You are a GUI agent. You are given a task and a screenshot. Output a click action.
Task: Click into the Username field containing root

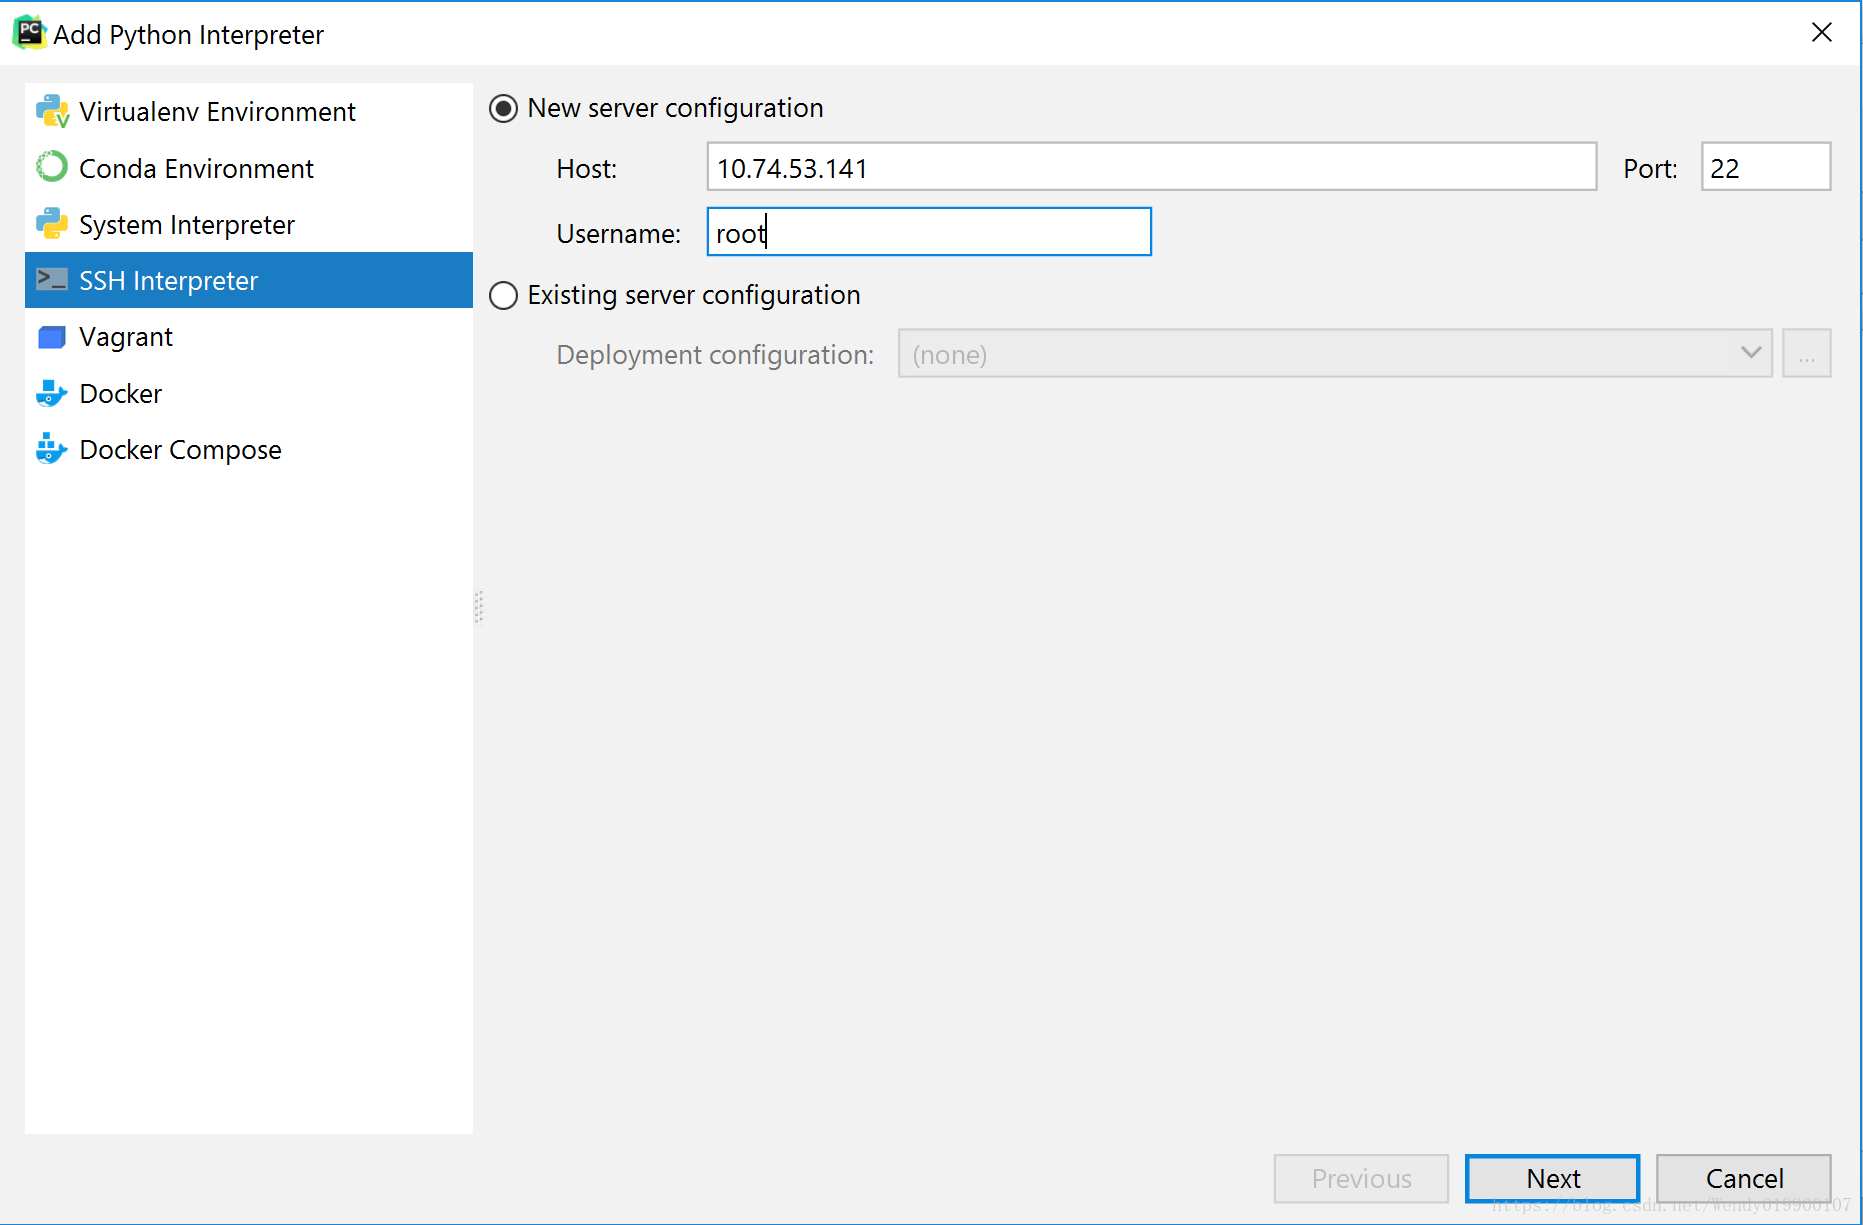pos(929,232)
